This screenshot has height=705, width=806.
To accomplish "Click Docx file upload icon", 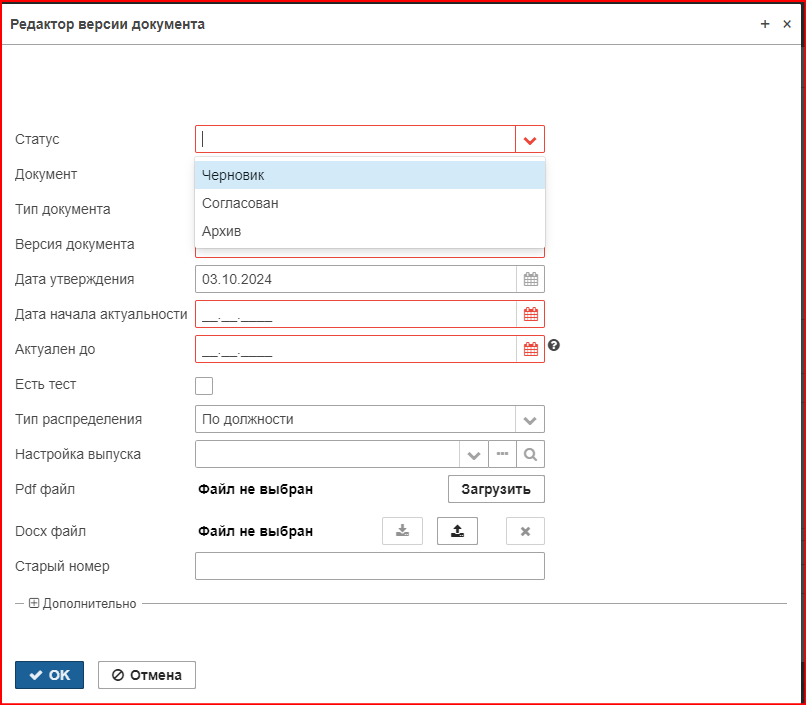I will 457,531.
